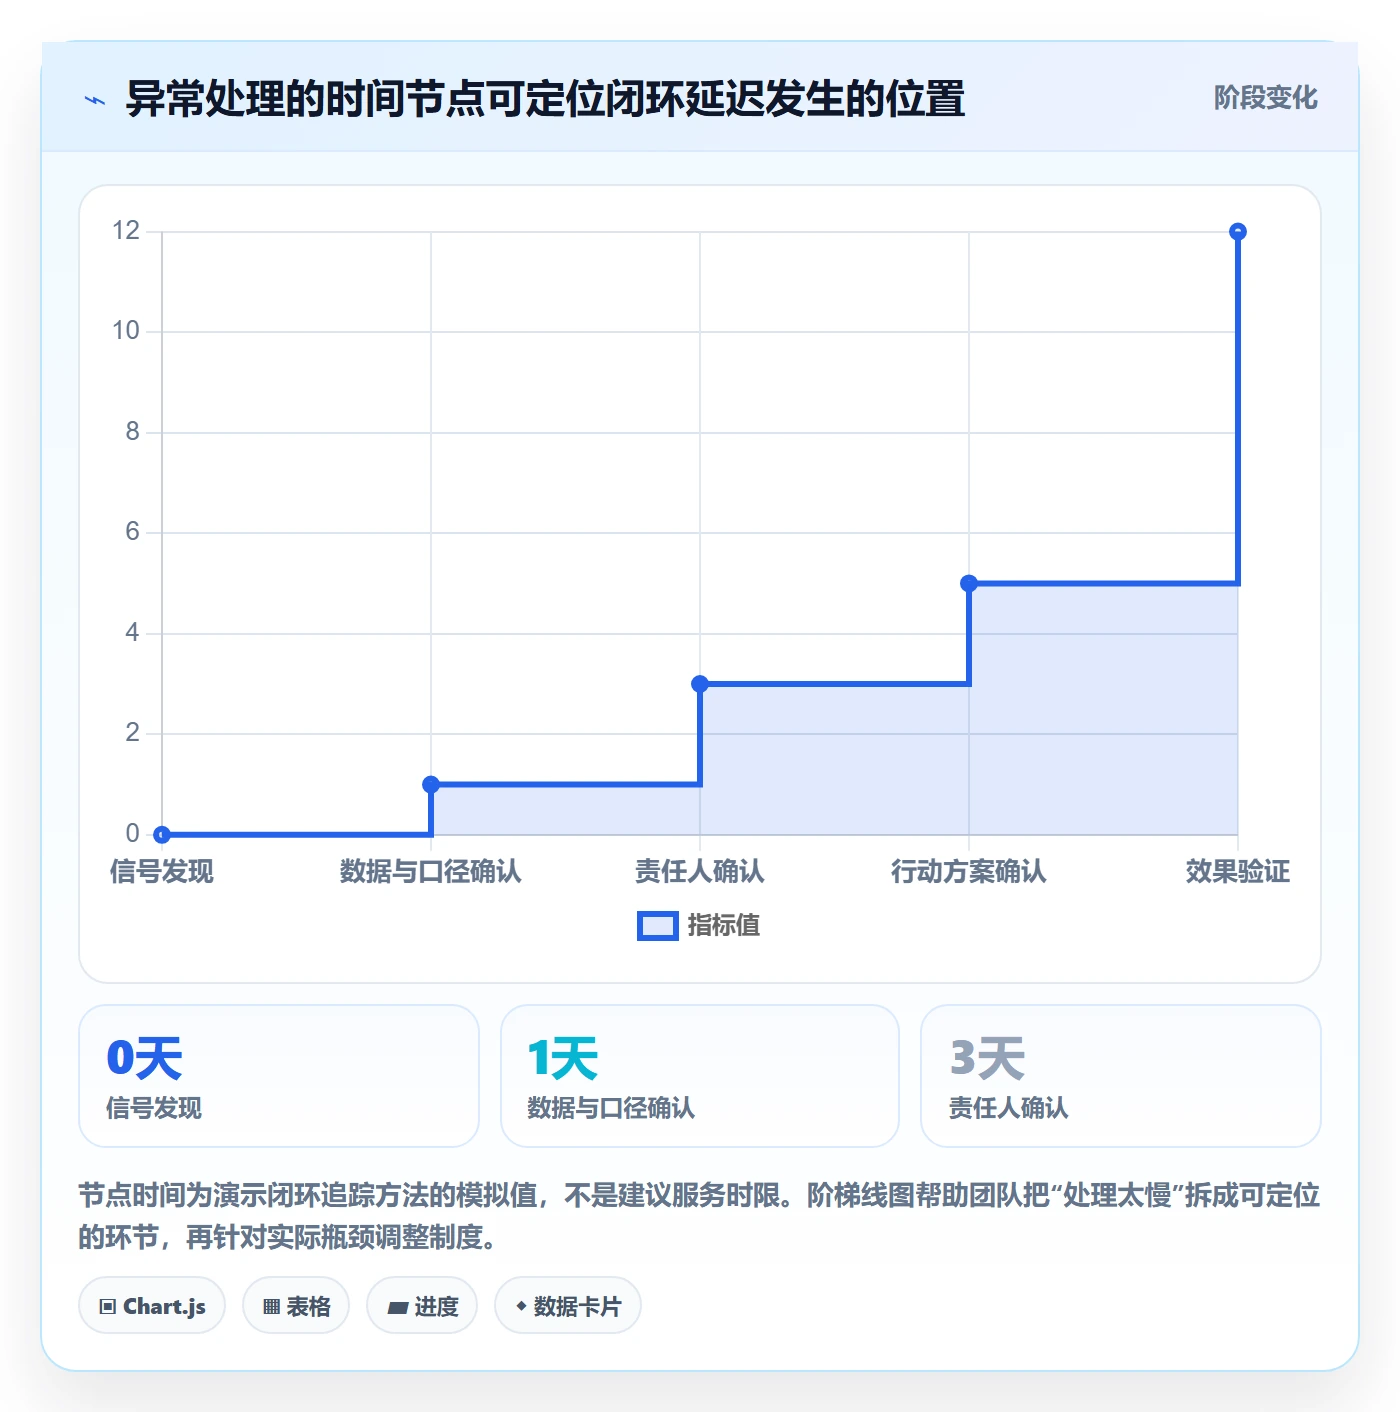Viewport: 1400px width, 1412px height.
Task: Click the square icon in the Chart.js tag
Action: (108, 1307)
